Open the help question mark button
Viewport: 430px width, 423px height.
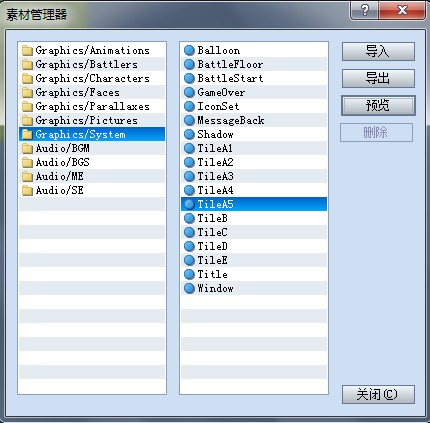365,10
